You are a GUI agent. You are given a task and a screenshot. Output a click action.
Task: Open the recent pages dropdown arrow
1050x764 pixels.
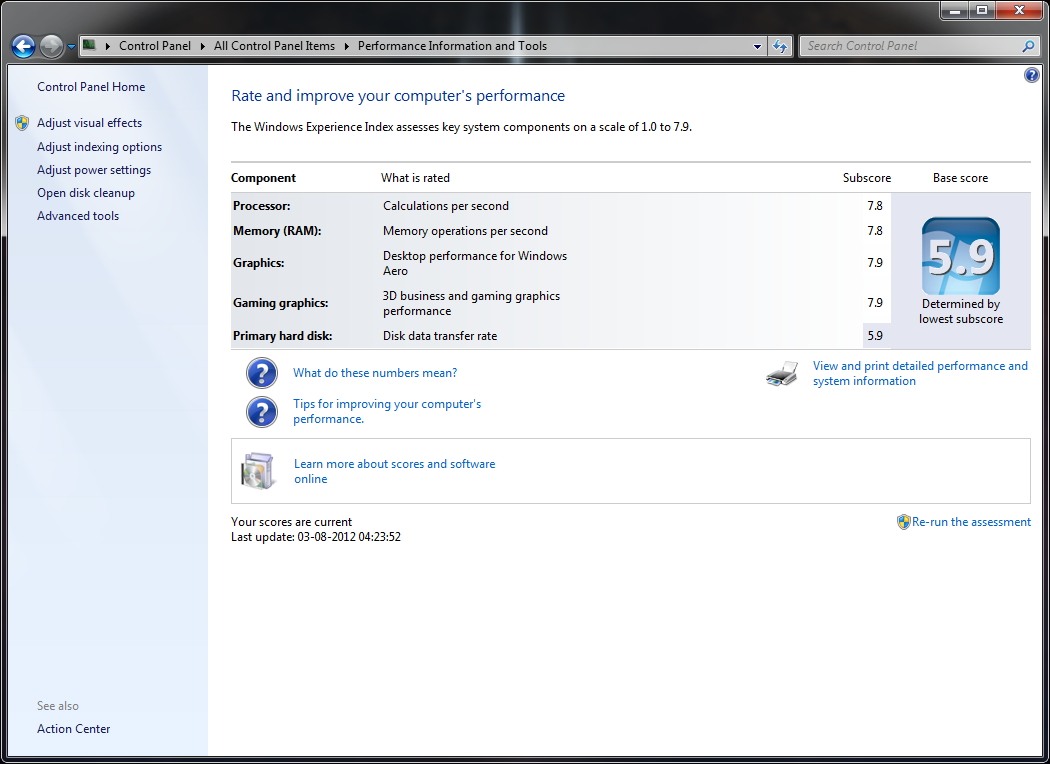(71, 47)
